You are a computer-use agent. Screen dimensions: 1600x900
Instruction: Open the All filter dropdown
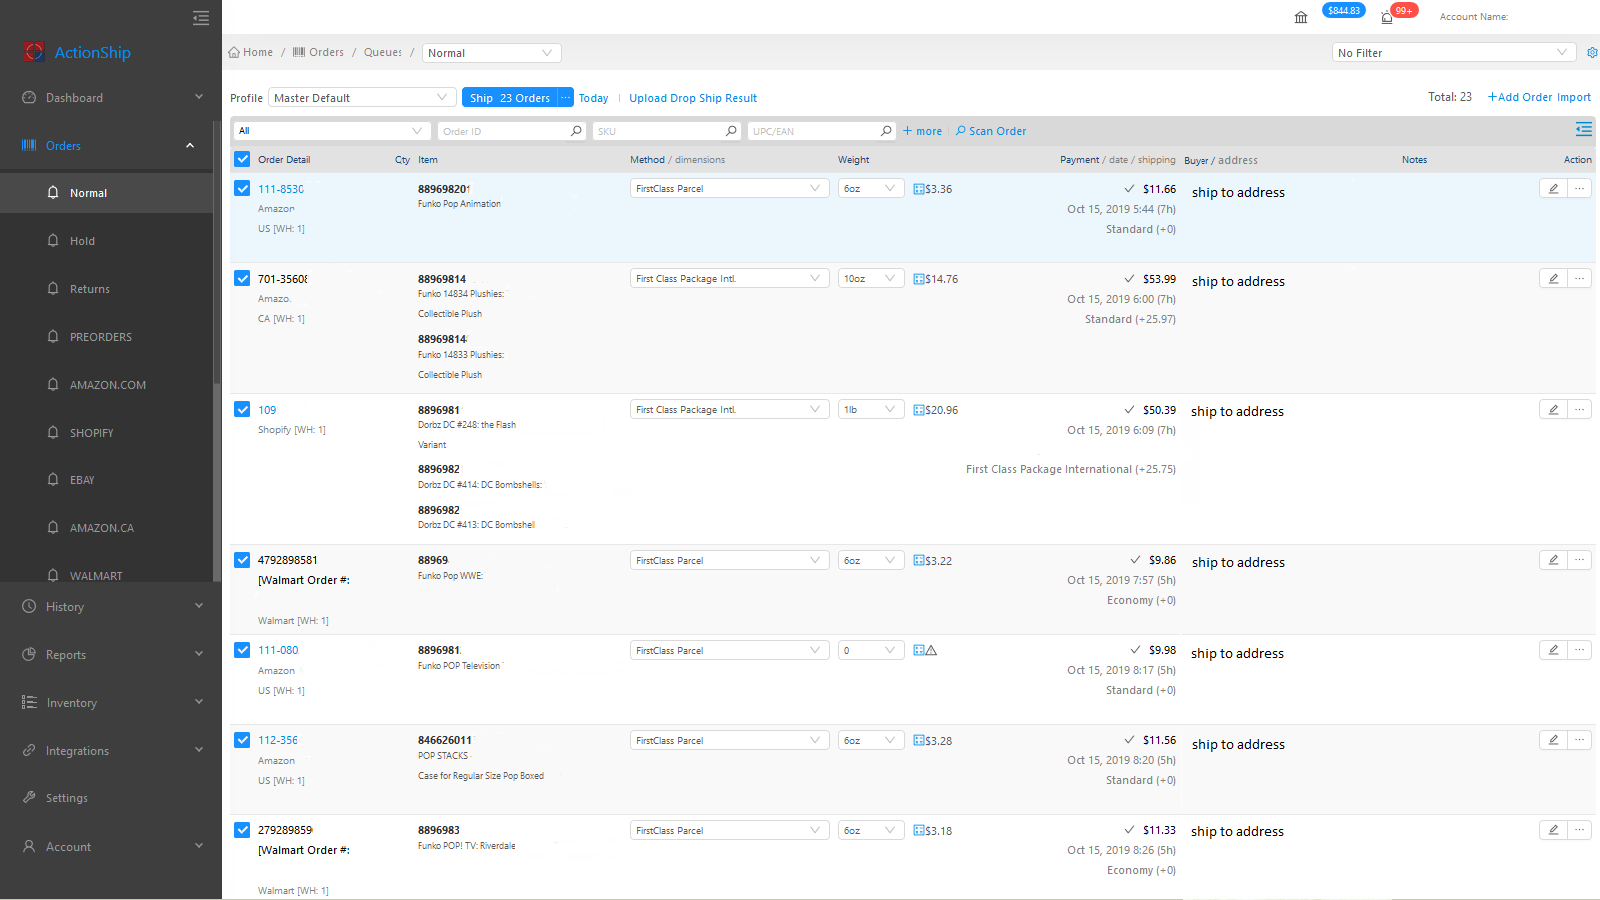(x=332, y=131)
